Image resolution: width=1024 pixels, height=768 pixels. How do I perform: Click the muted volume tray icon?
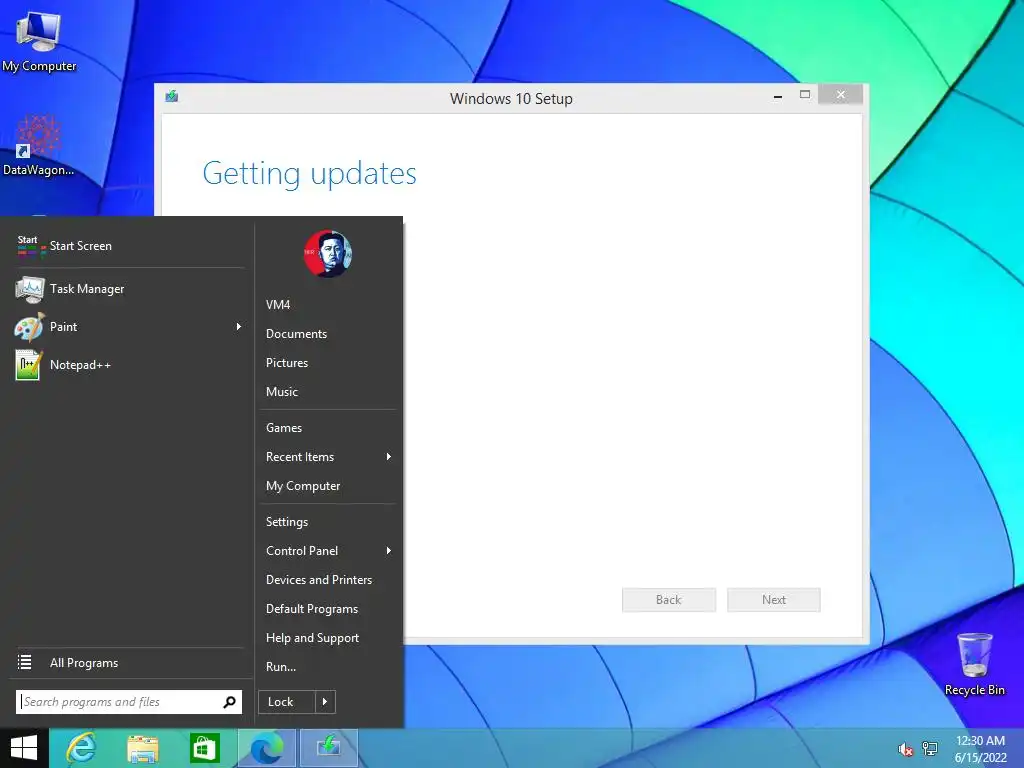click(x=904, y=750)
